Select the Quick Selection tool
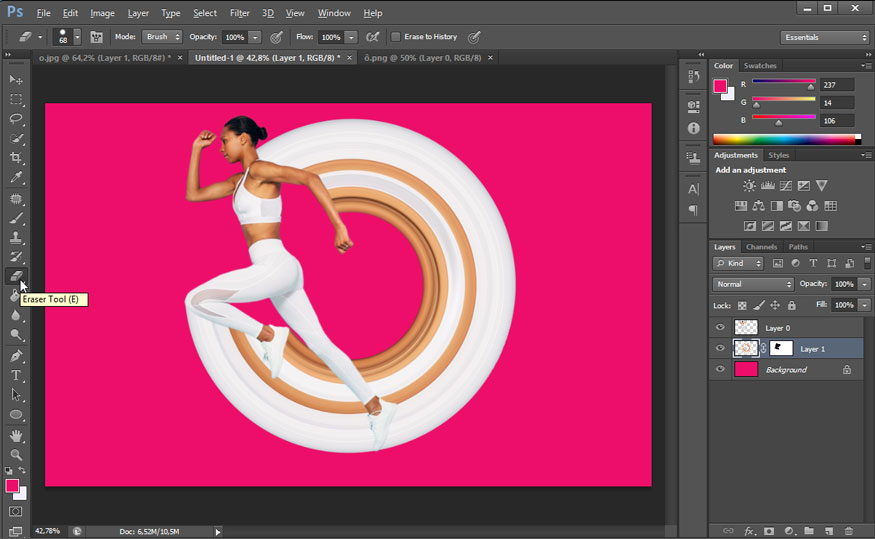Image resolution: width=875 pixels, height=539 pixels. pyautogui.click(x=16, y=138)
